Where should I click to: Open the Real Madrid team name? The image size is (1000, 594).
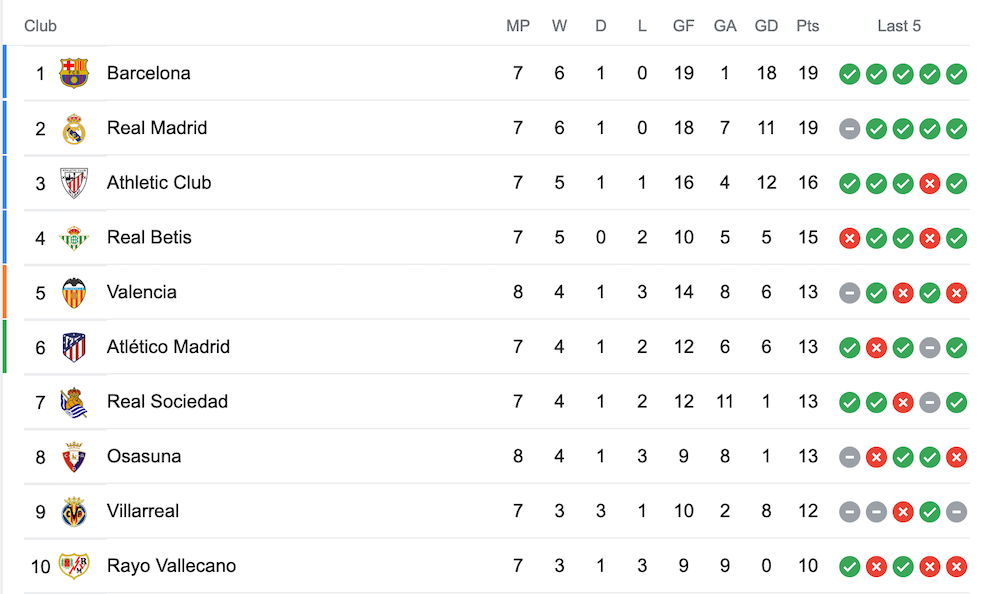click(x=157, y=128)
